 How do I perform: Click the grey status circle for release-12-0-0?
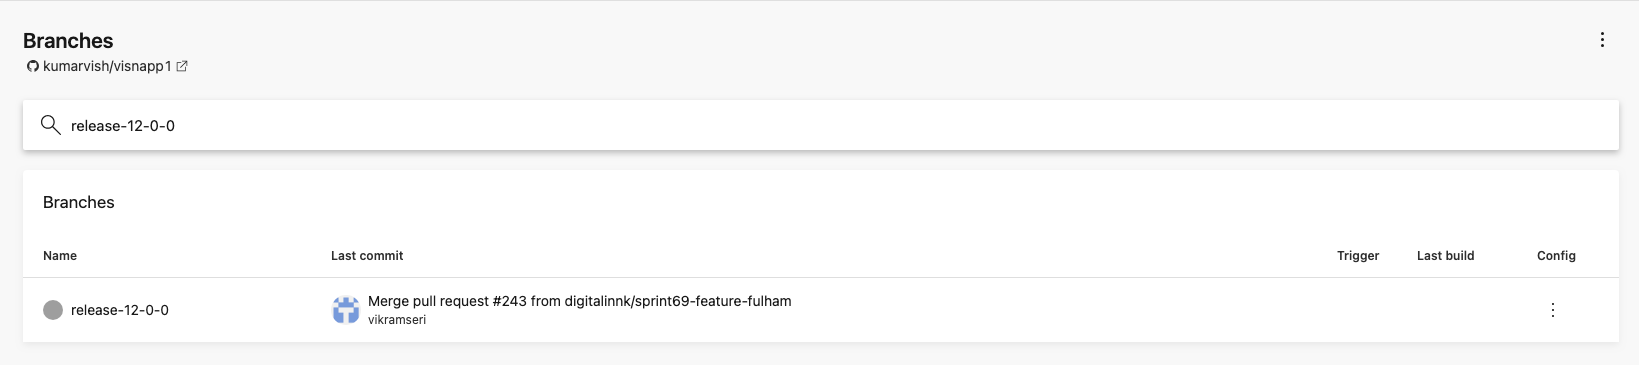(x=53, y=310)
